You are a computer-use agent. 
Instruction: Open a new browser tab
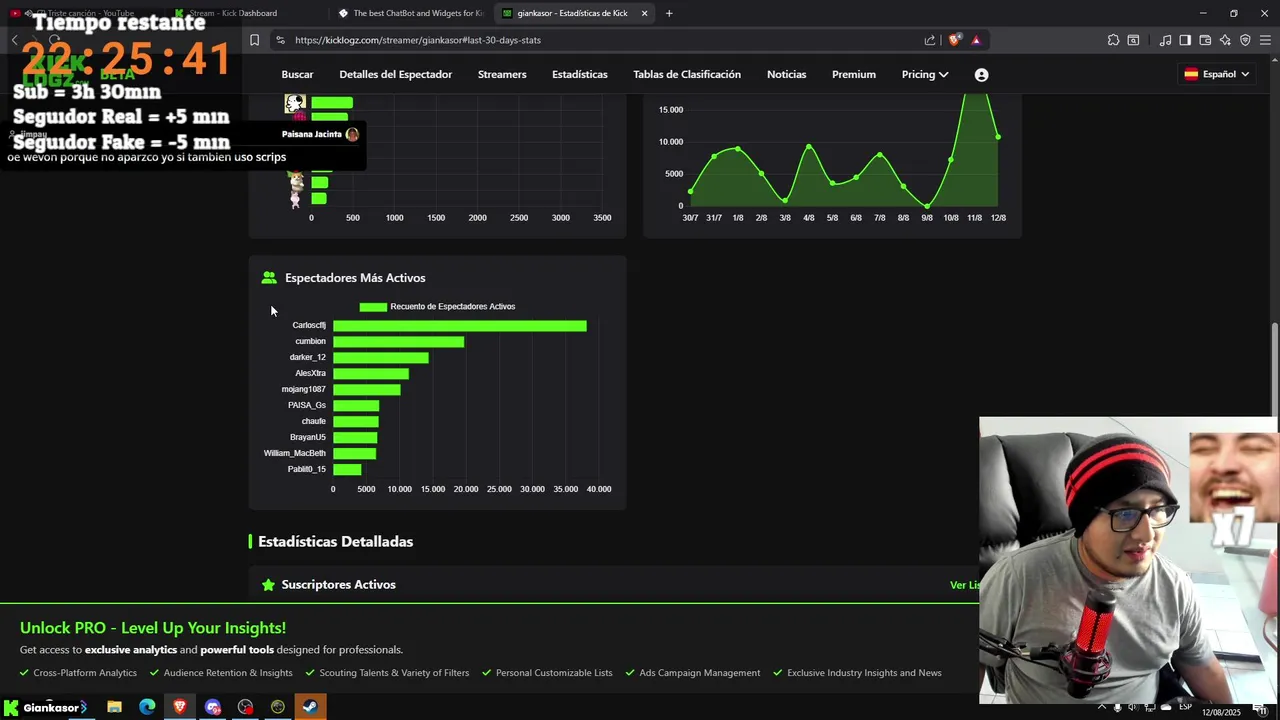(x=669, y=13)
